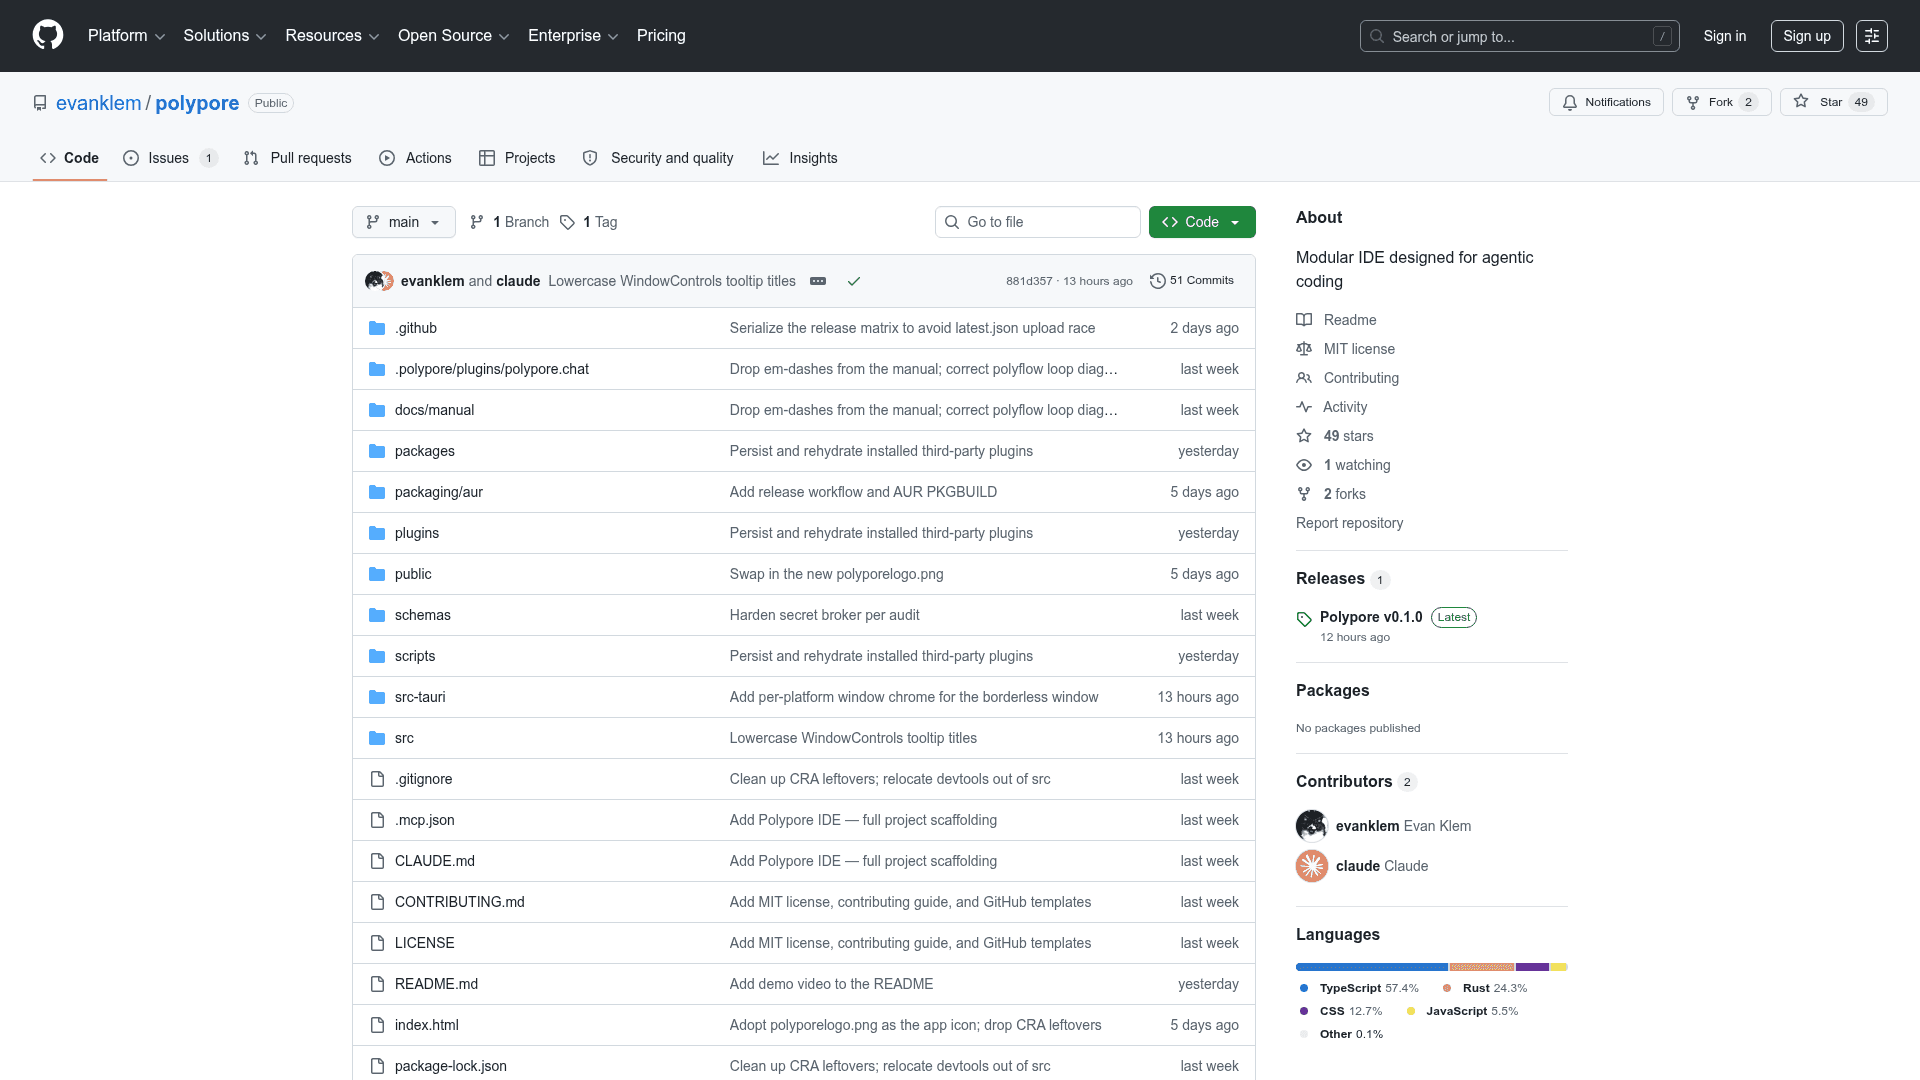The width and height of the screenshot is (1920, 1080).
Task: Open the CONTRIBUTING.md file
Action: click(460, 902)
